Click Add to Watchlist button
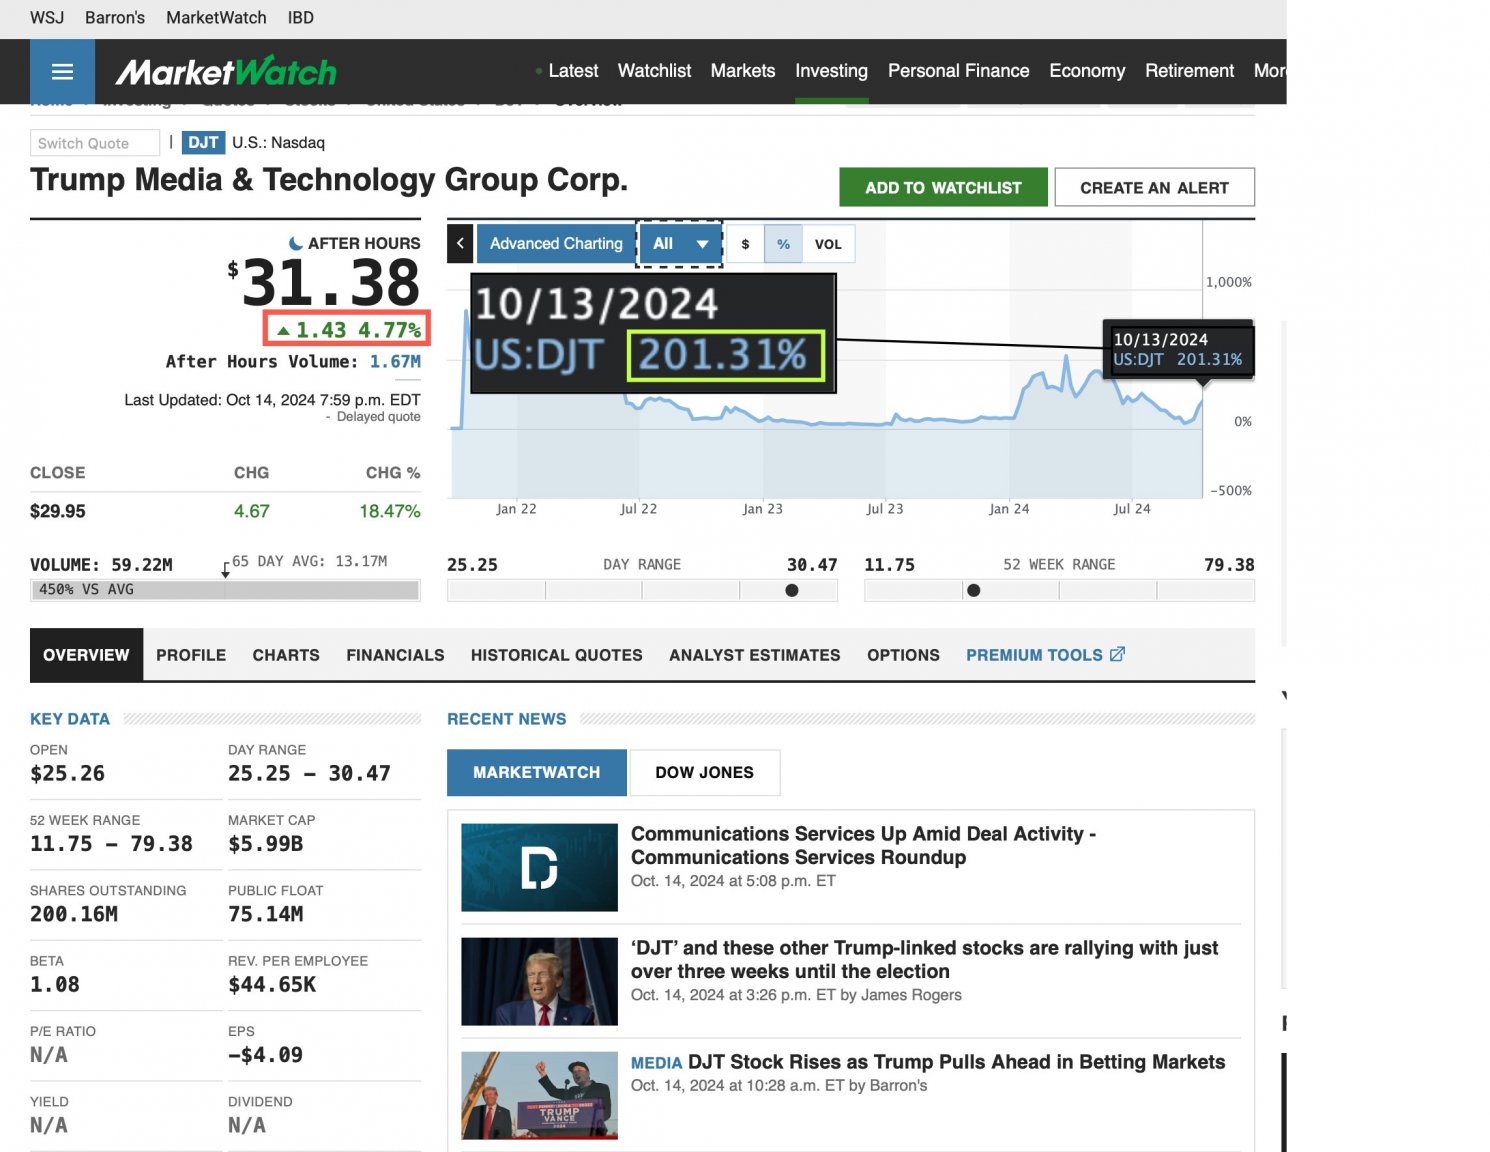 click(x=943, y=187)
